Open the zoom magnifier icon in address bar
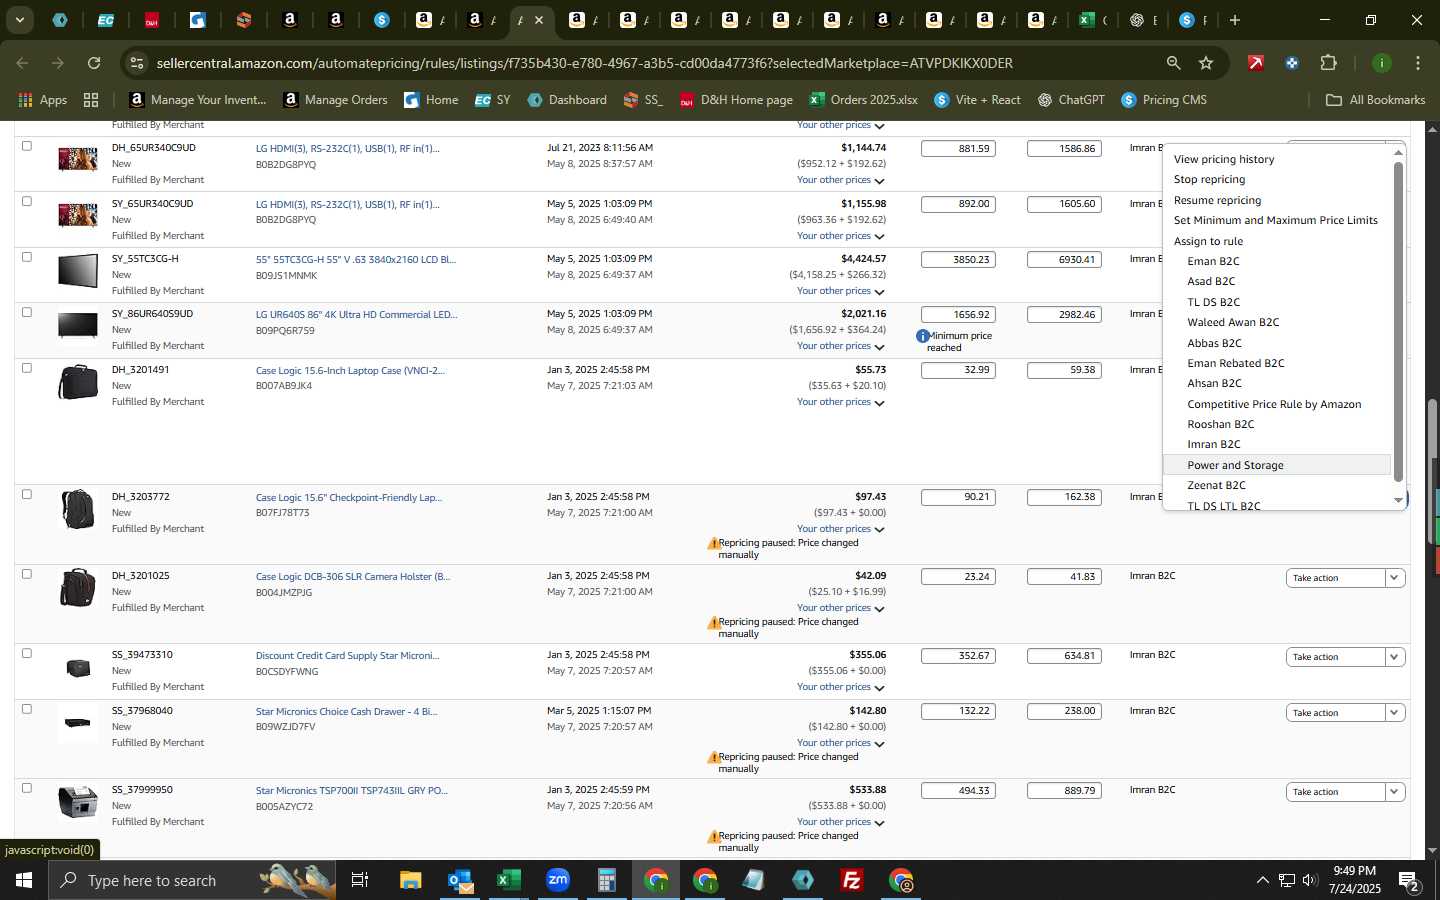This screenshot has height=900, width=1440. [1173, 63]
